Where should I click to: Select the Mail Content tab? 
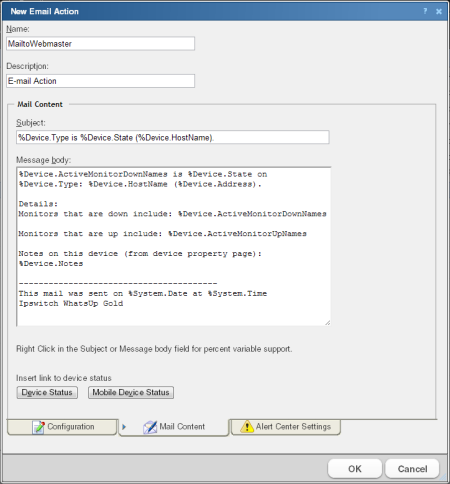(174, 427)
